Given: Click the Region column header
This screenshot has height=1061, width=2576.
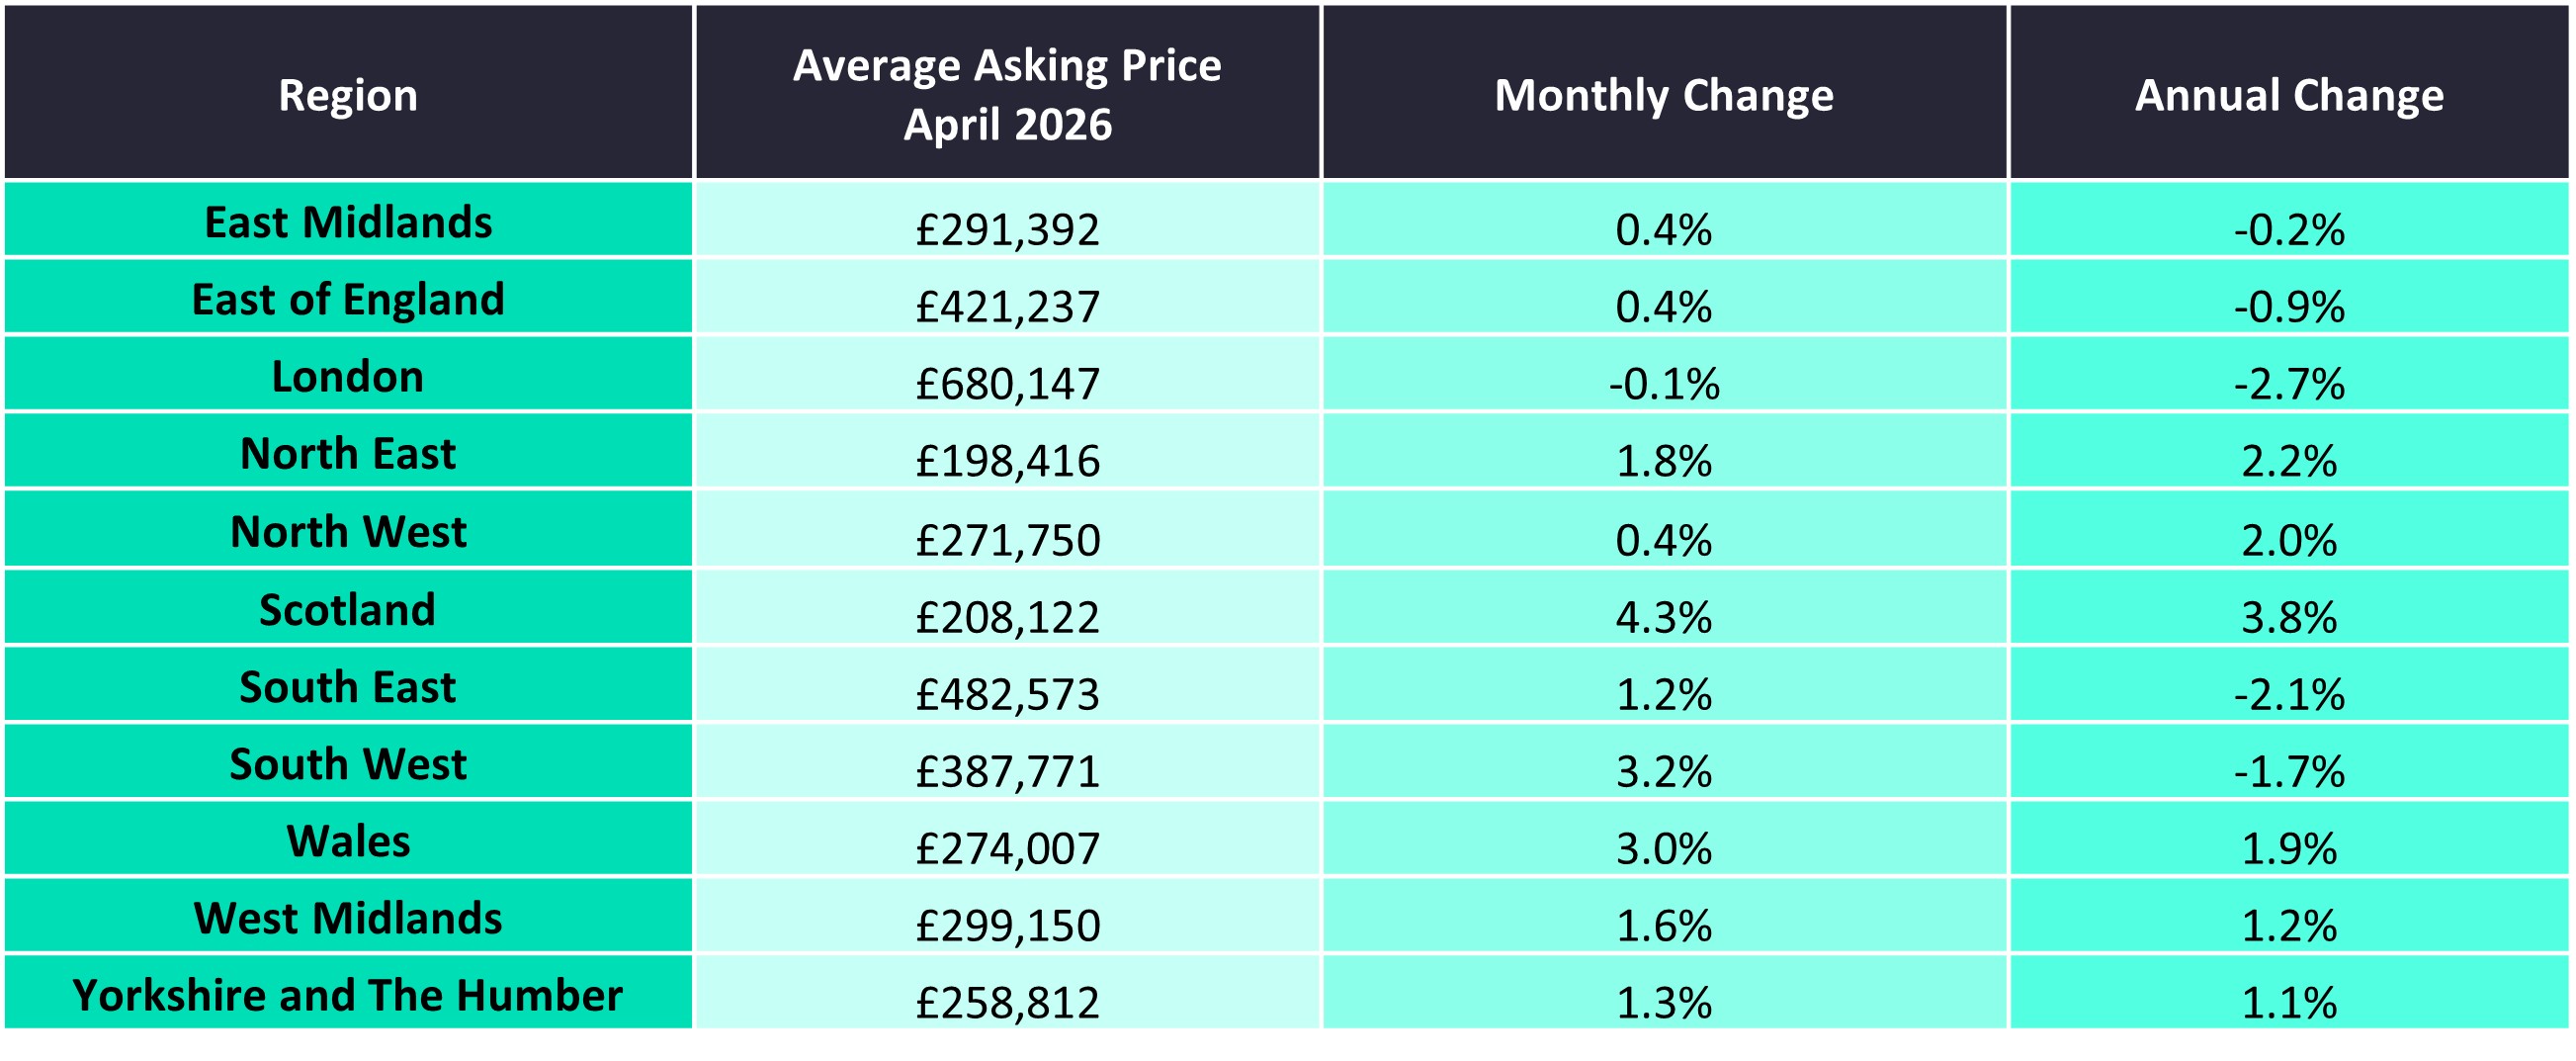Looking at the screenshot, I should click(x=348, y=96).
